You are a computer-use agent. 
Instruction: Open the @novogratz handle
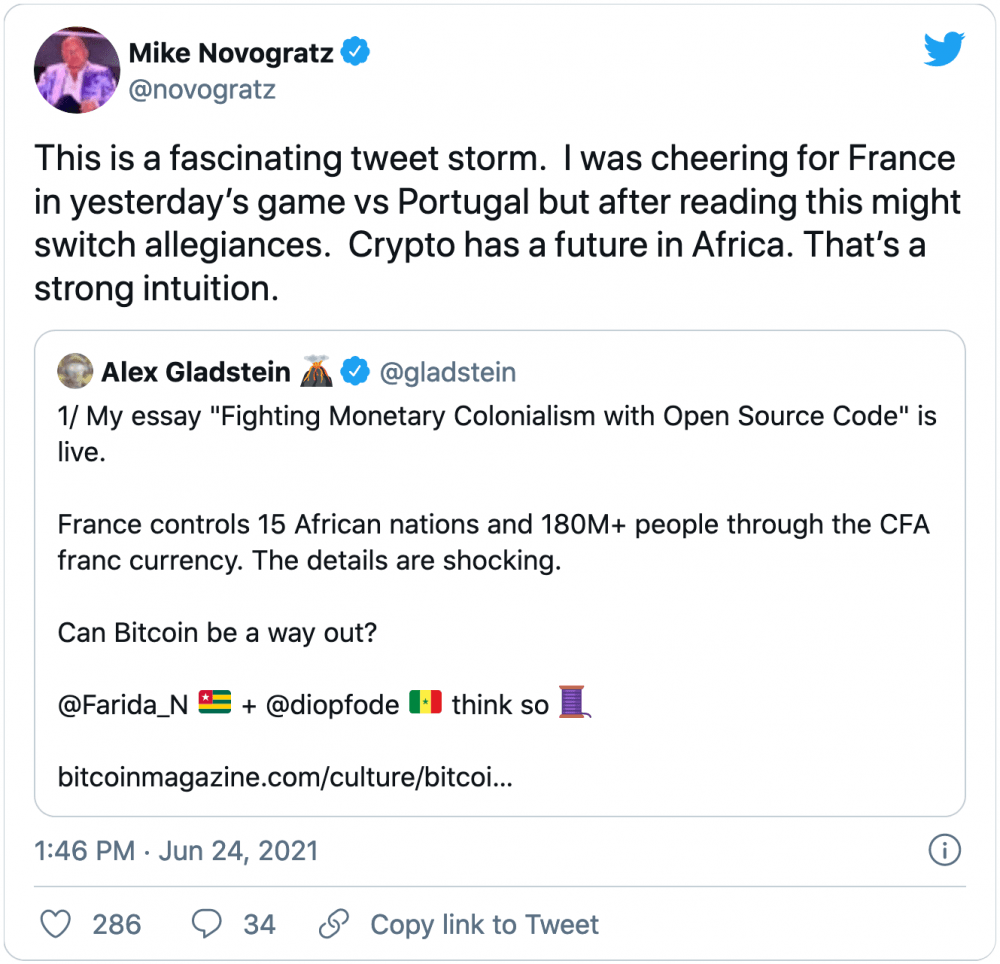(201, 90)
